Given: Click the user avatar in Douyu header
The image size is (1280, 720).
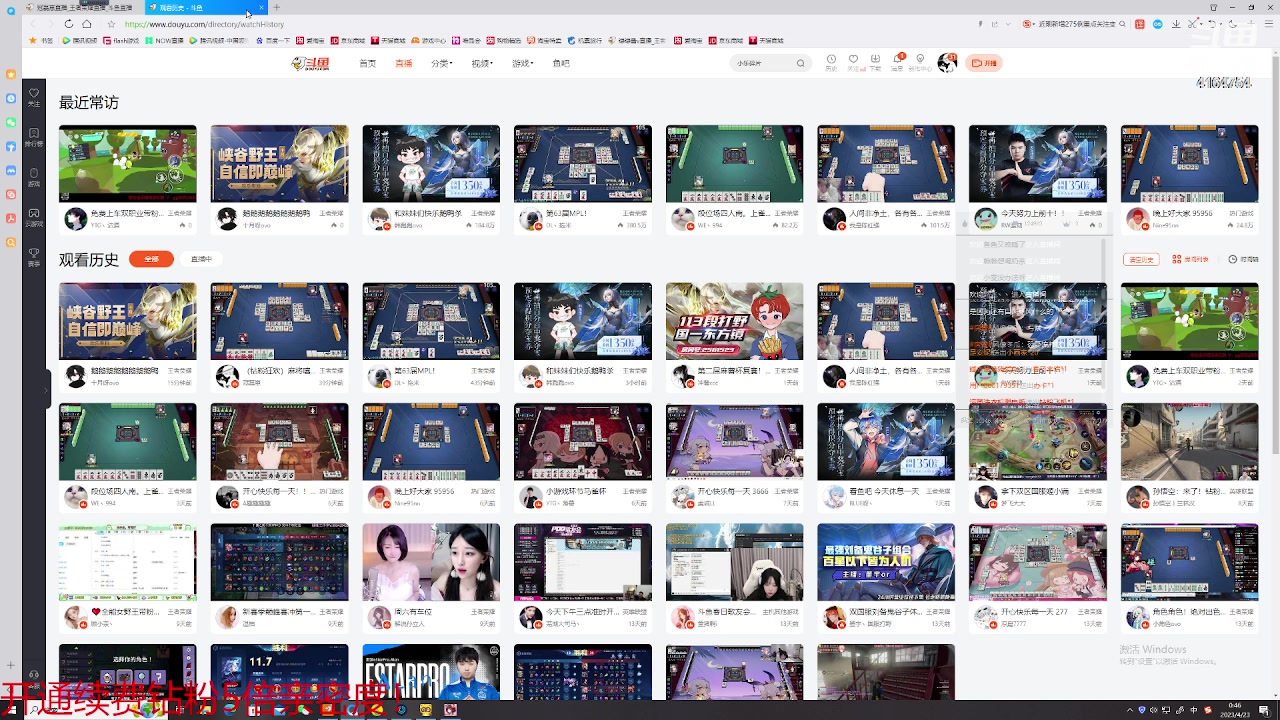Looking at the screenshot, I should [946, 63].
